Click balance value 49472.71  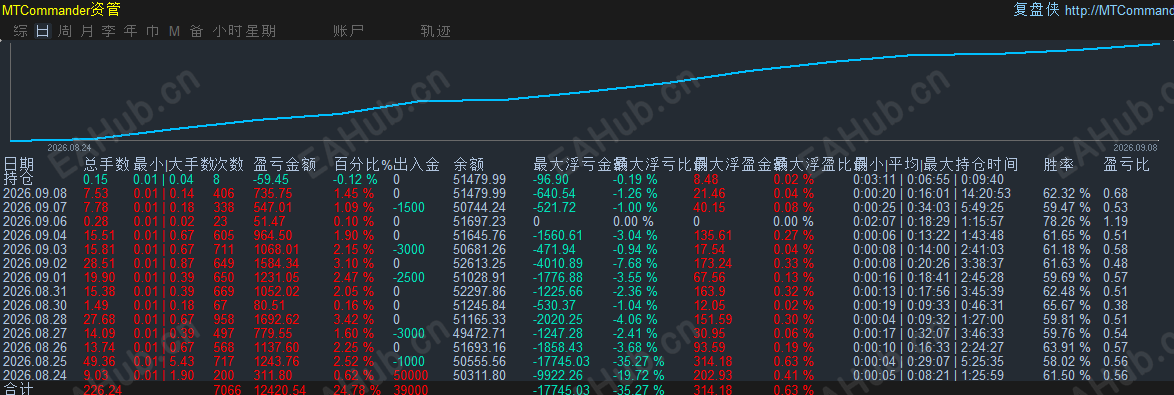479,334
